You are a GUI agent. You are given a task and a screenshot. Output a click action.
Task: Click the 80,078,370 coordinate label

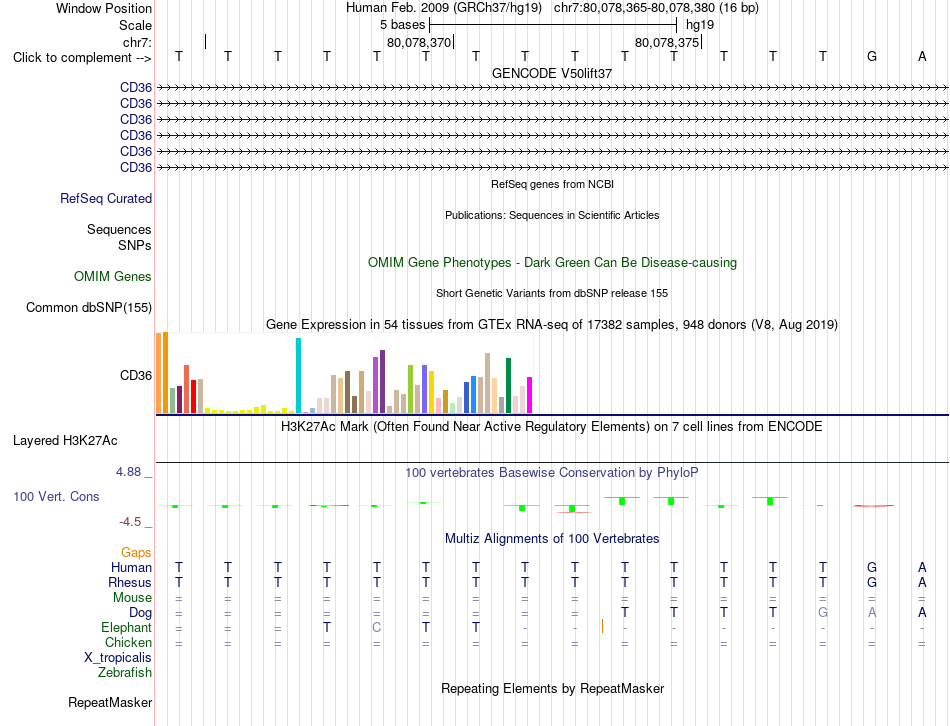pos(419,42)
